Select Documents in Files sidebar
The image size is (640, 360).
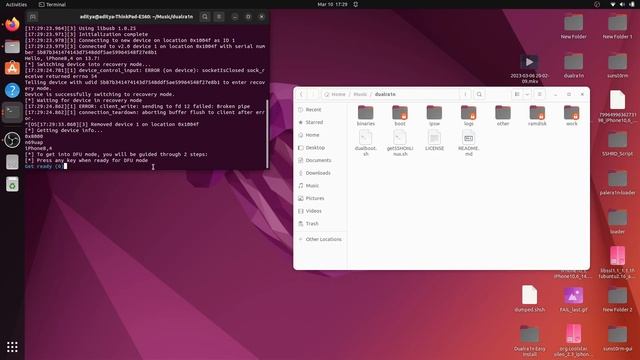320,160
